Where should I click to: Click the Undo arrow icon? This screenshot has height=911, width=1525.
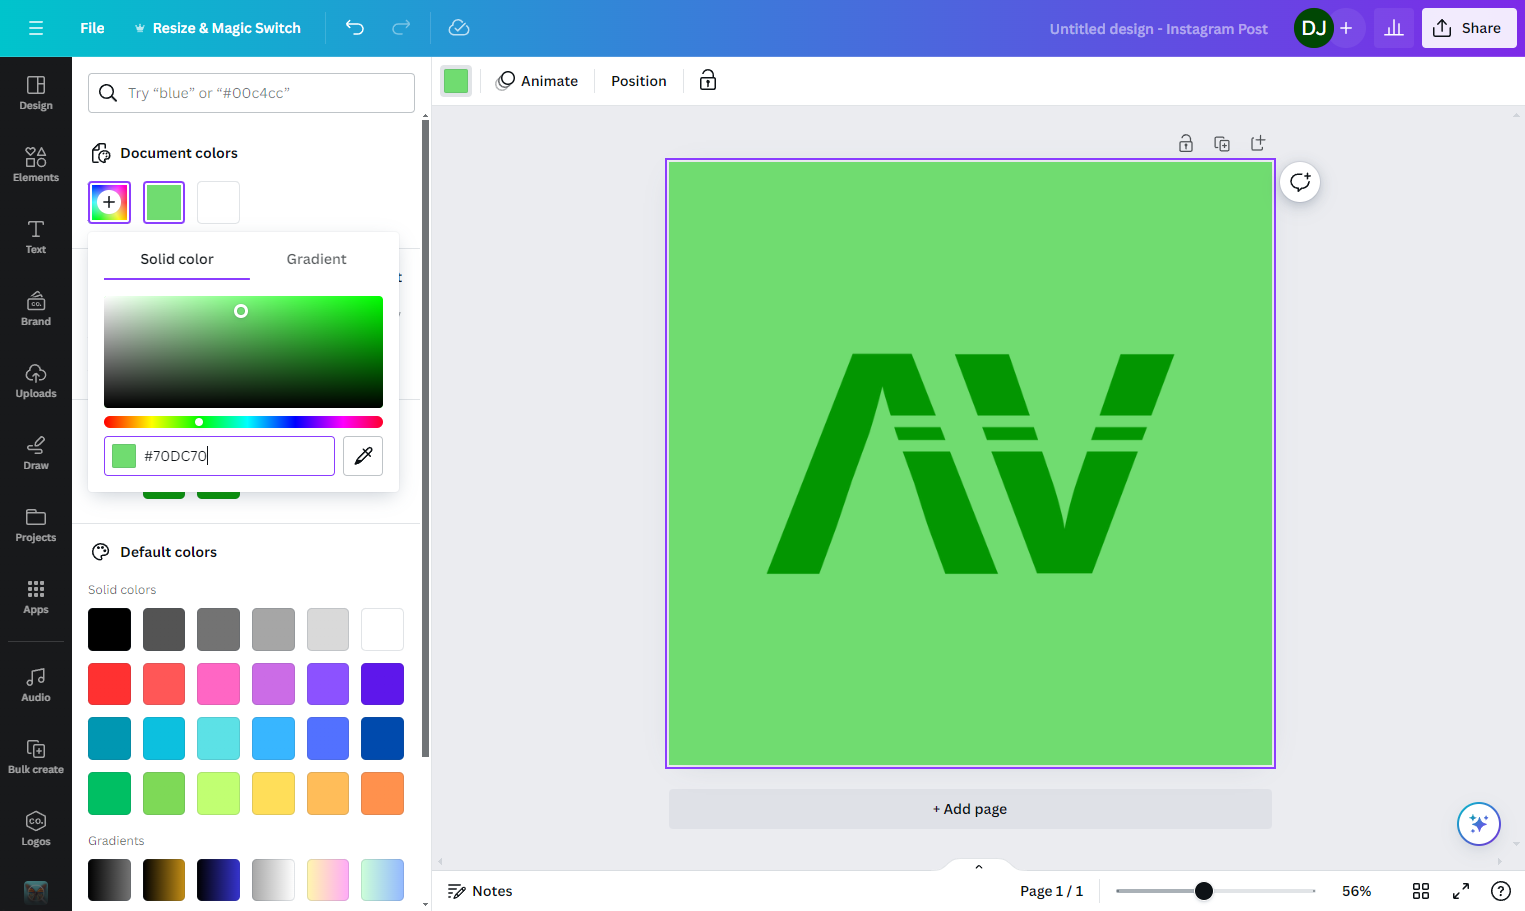coord(355,28)
